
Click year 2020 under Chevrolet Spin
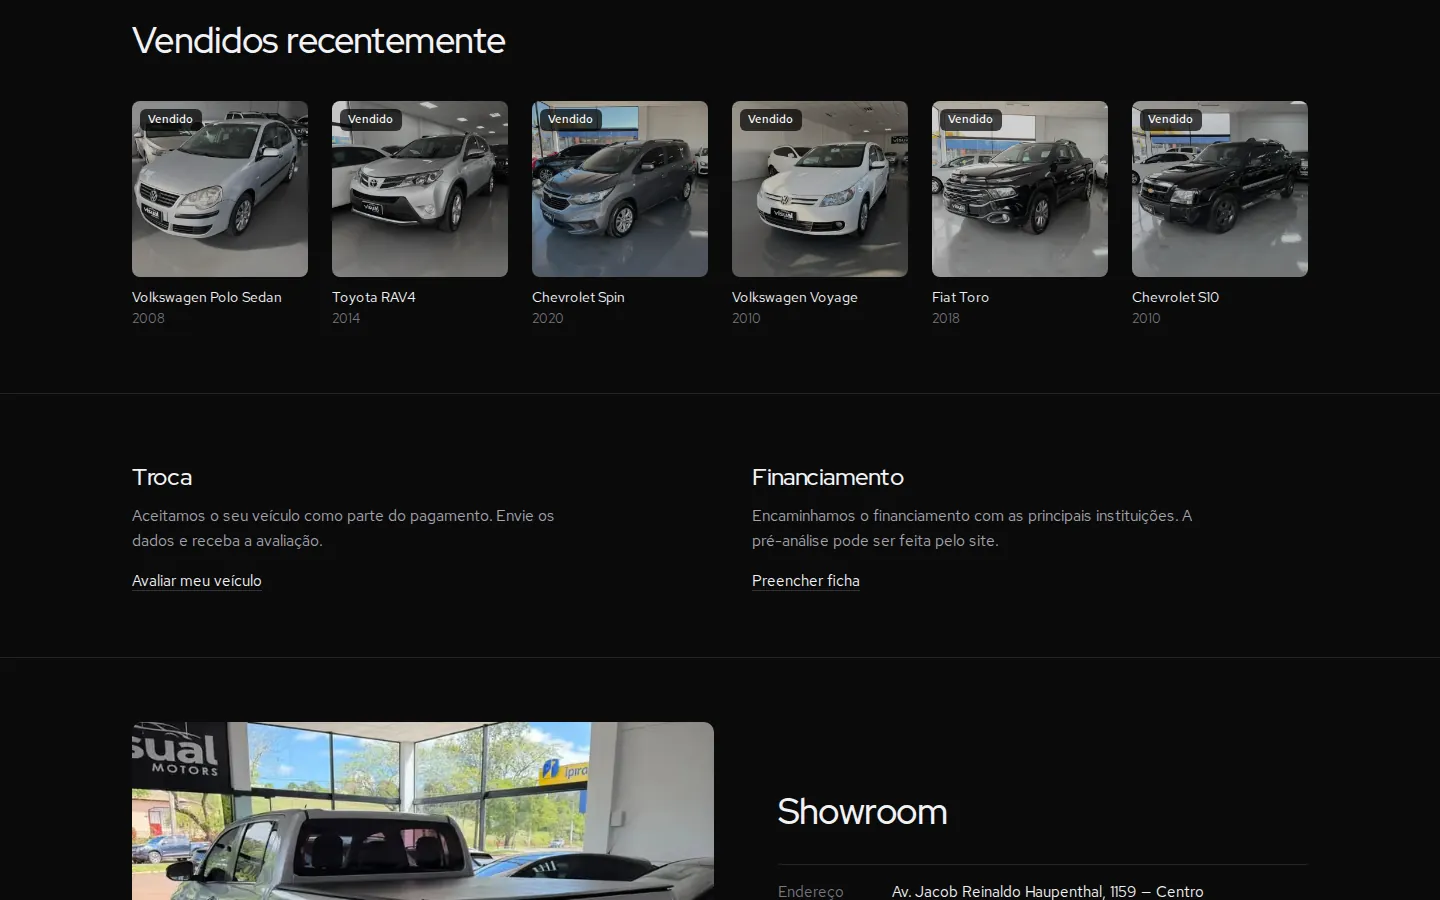point(548,318)
